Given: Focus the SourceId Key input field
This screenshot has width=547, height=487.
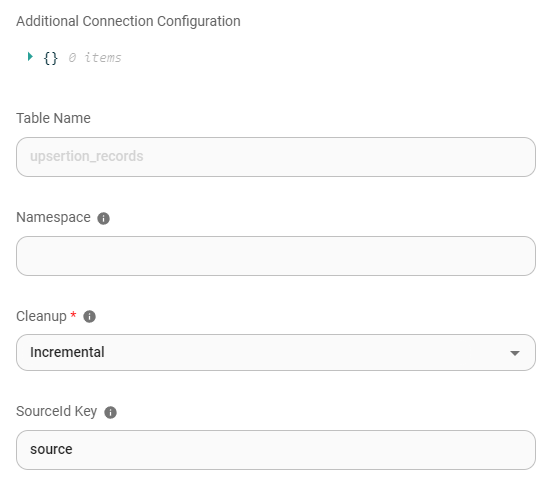Looking at the screenshot, I should [276, 450].
